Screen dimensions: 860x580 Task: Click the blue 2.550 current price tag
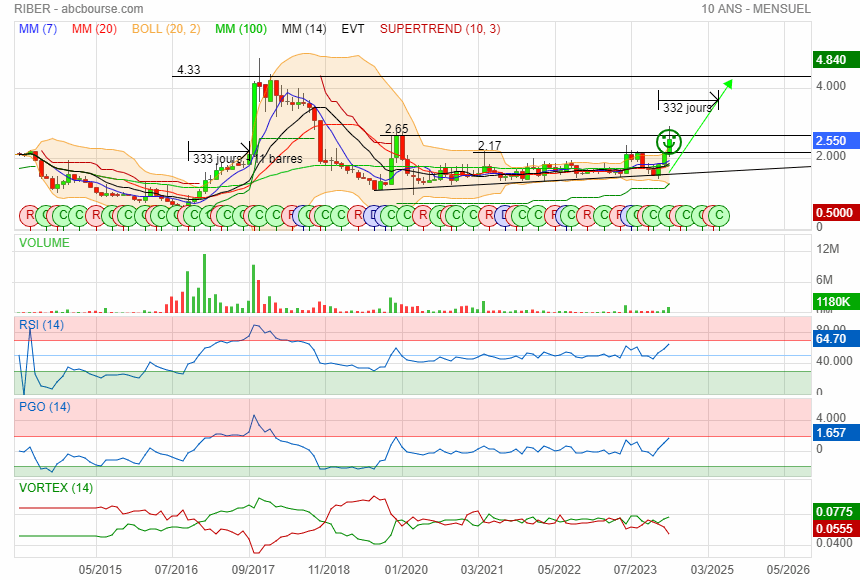click(x=836, y=140)
